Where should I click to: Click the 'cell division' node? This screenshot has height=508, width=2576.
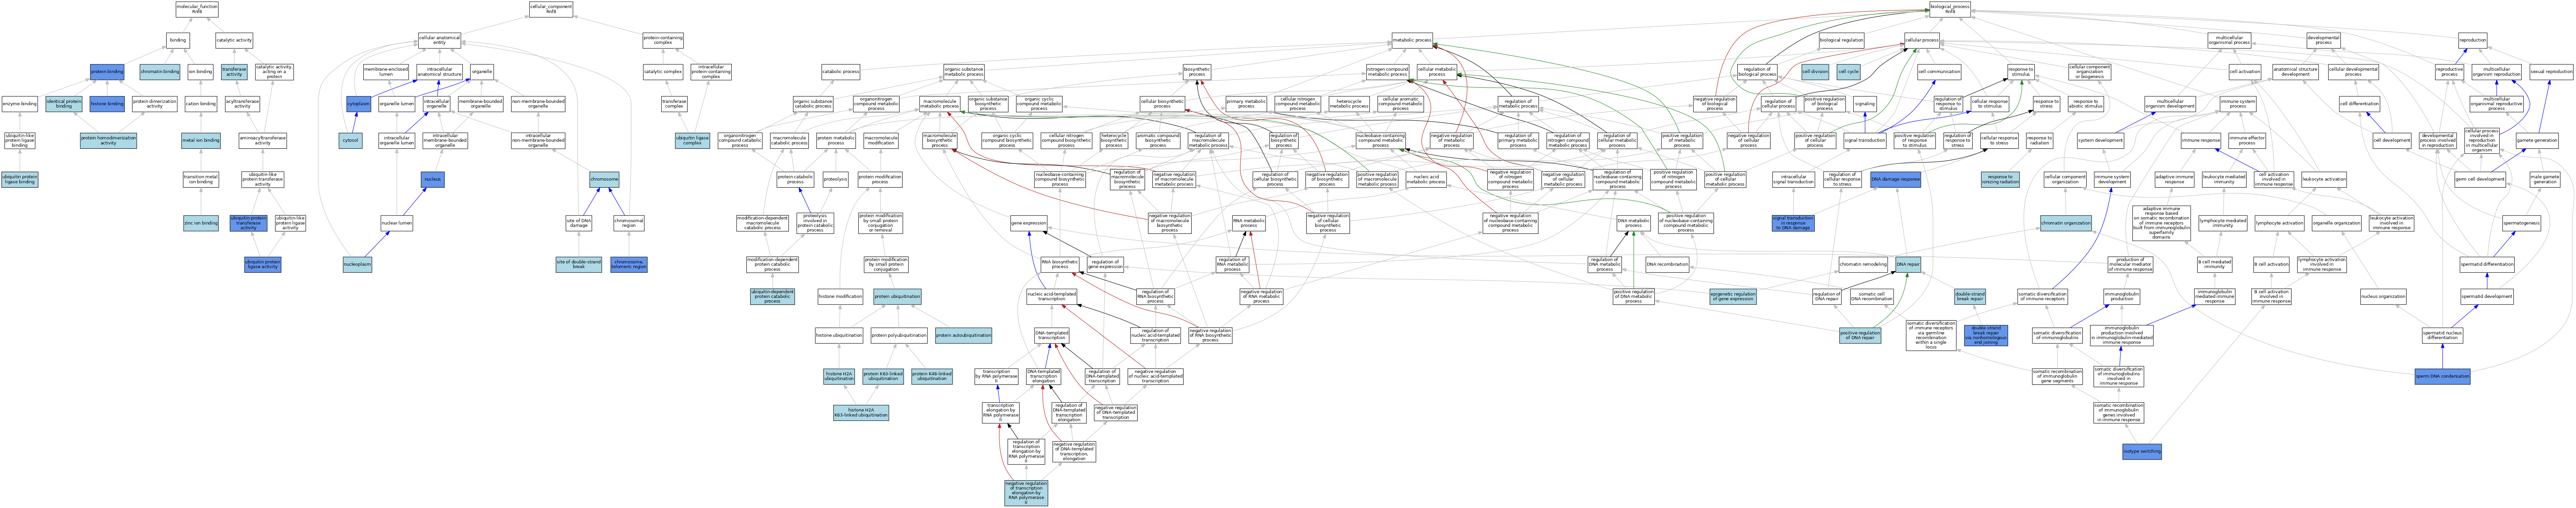click(x=1815, y=72)
